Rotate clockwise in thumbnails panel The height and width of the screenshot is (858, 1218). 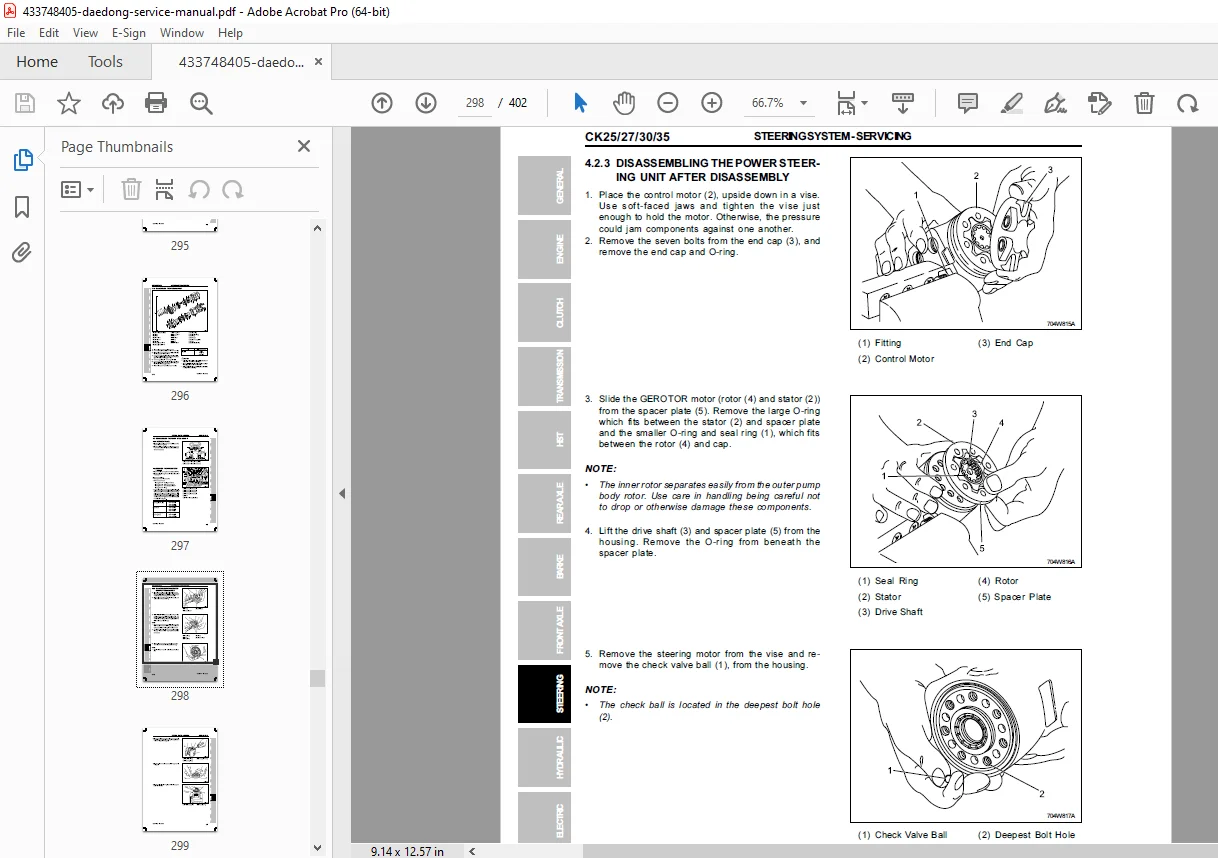point(232,189)
